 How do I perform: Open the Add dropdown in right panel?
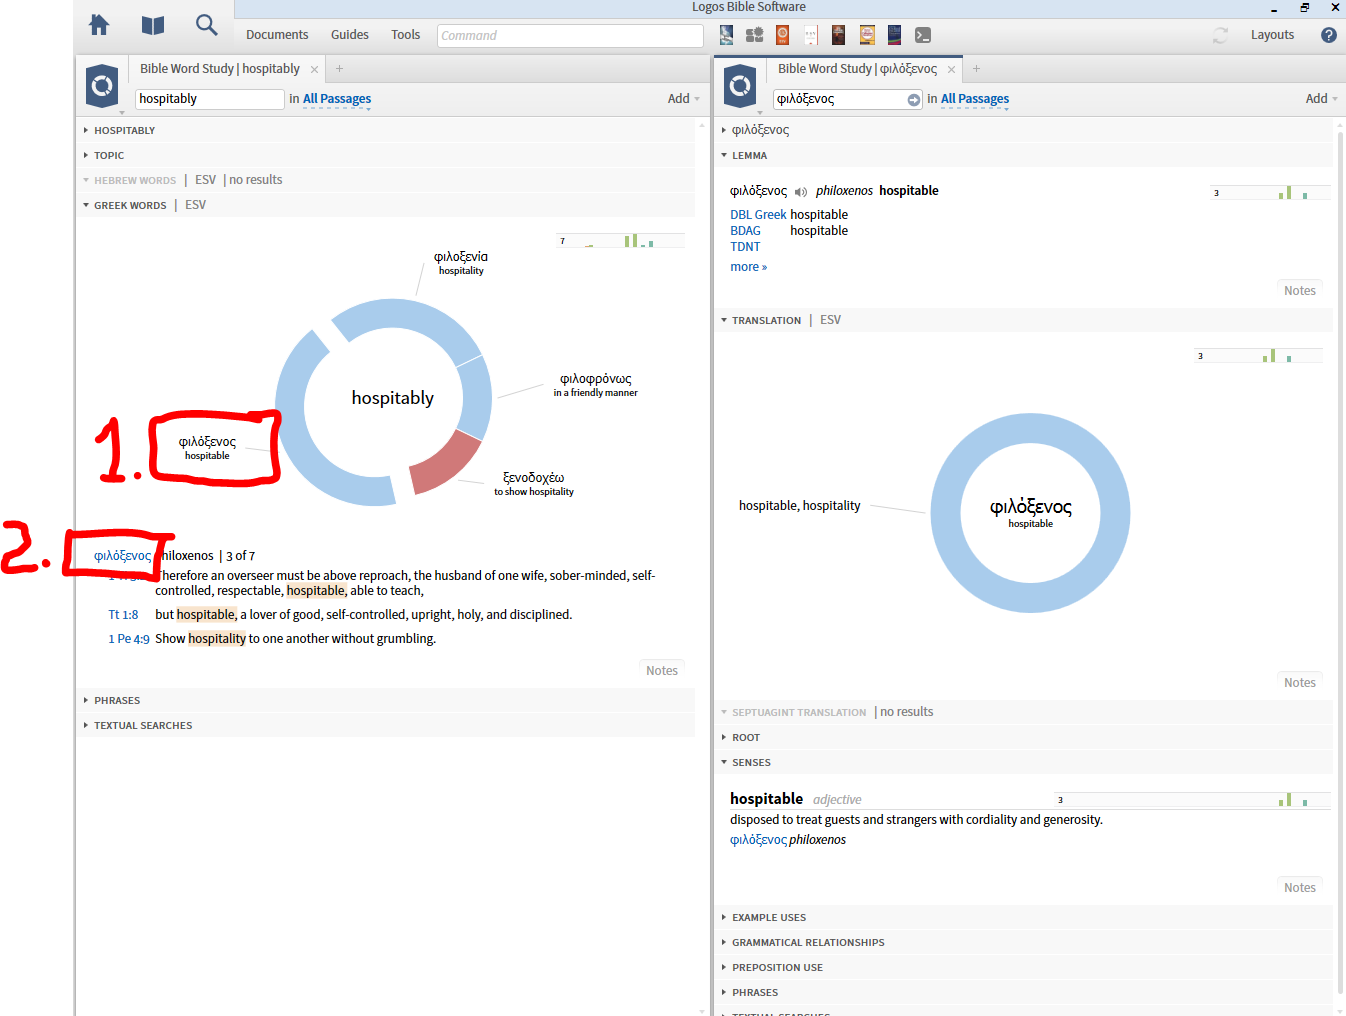1322,99
